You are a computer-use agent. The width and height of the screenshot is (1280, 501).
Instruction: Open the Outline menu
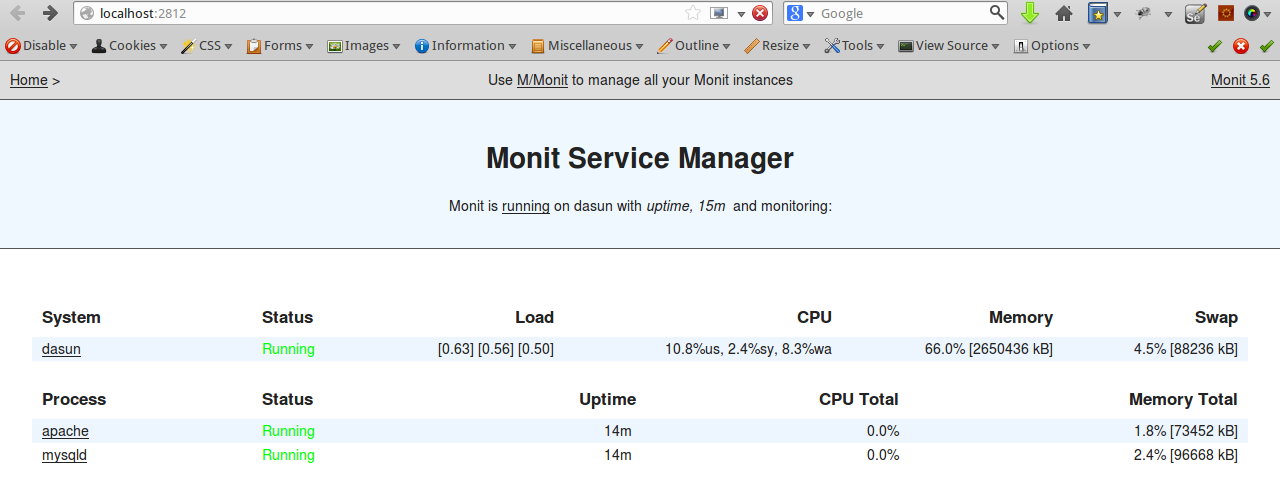pos(693,46)
